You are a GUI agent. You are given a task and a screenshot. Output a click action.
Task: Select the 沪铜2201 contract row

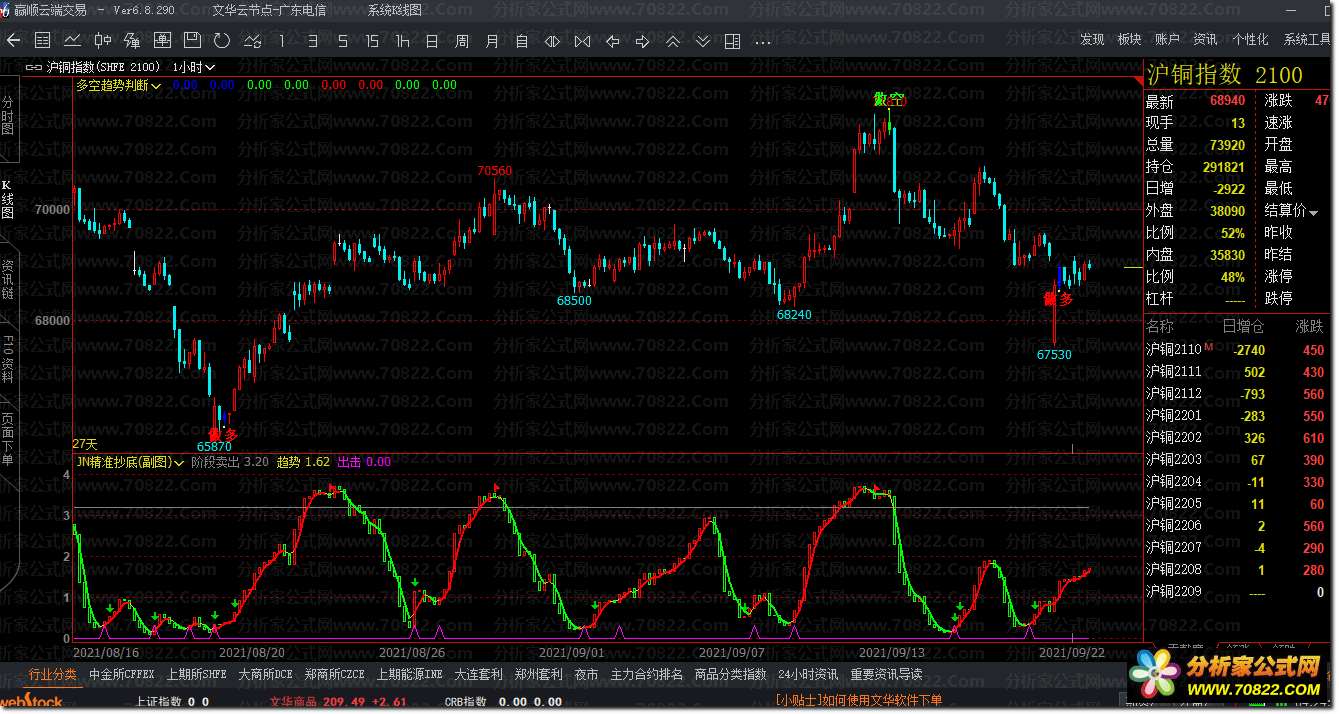click(x=1239, y=416)
